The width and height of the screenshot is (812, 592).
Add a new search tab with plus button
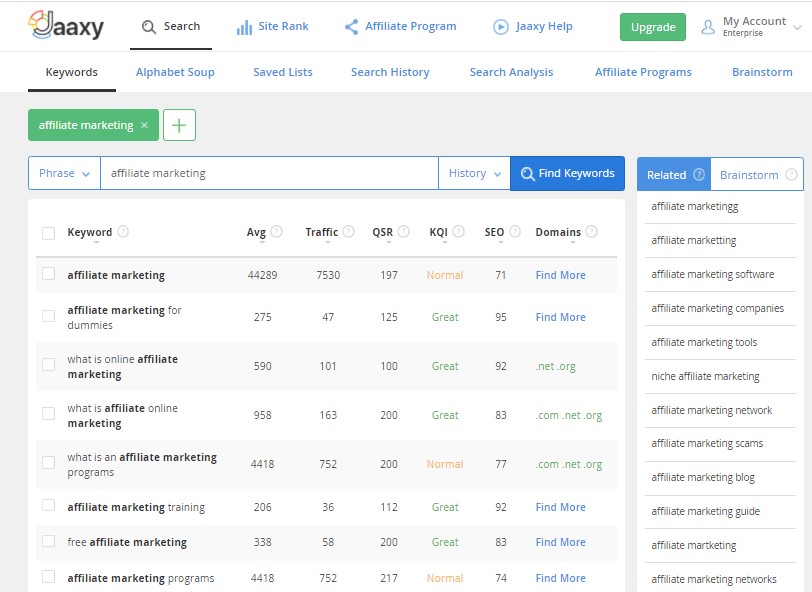[x=179, y=125]
